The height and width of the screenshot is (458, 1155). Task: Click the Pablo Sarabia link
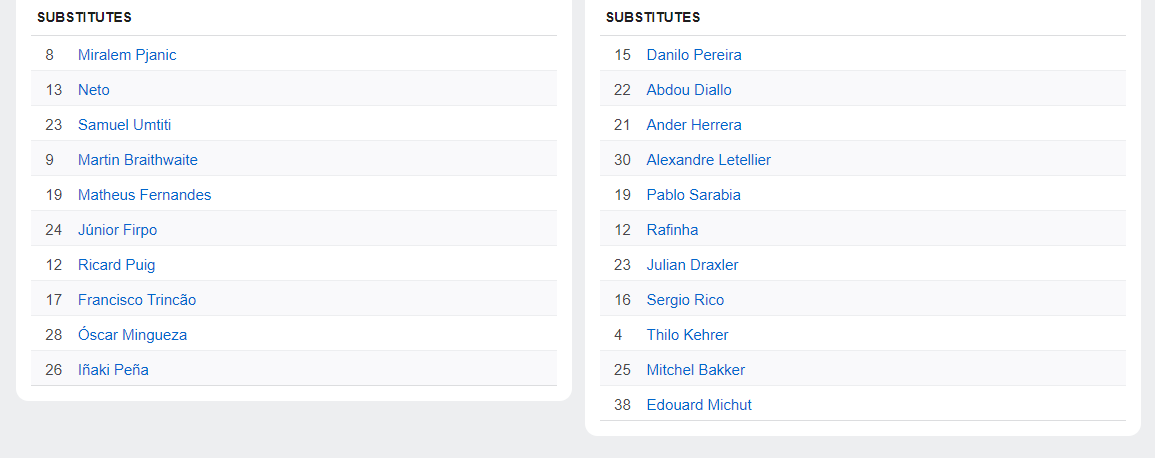coord(693,195)
